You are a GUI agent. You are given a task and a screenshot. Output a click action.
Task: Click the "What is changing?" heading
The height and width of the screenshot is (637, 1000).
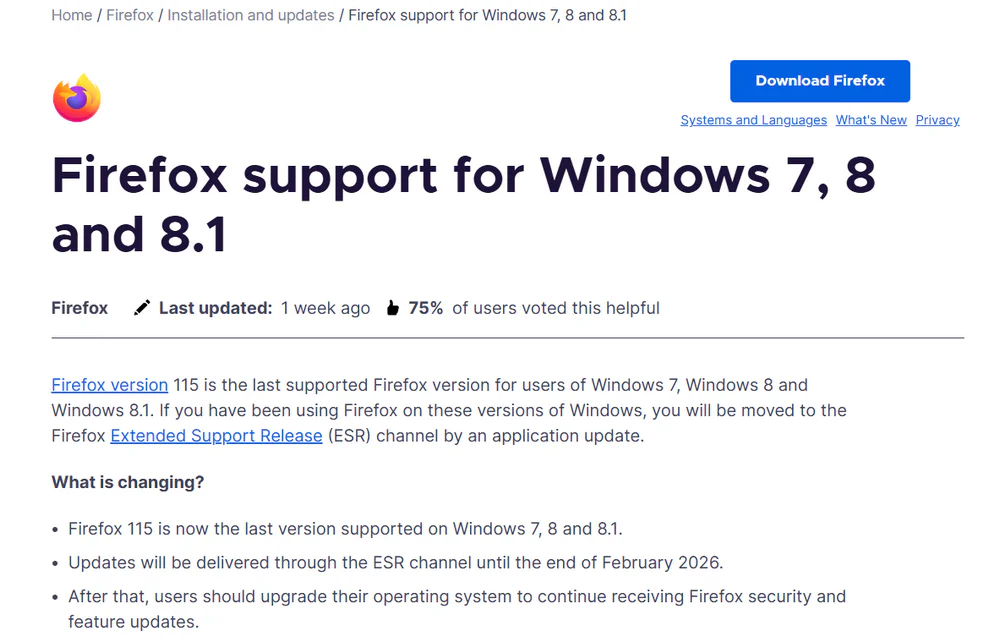pos(127,481)
